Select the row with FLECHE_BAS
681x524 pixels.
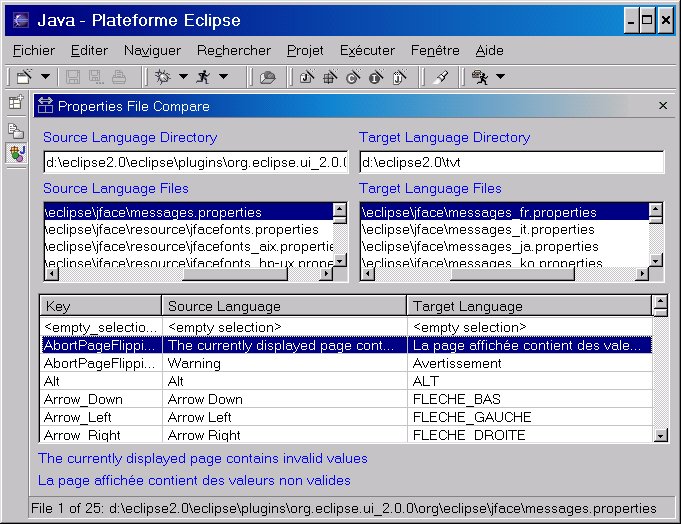coord(347,399)
